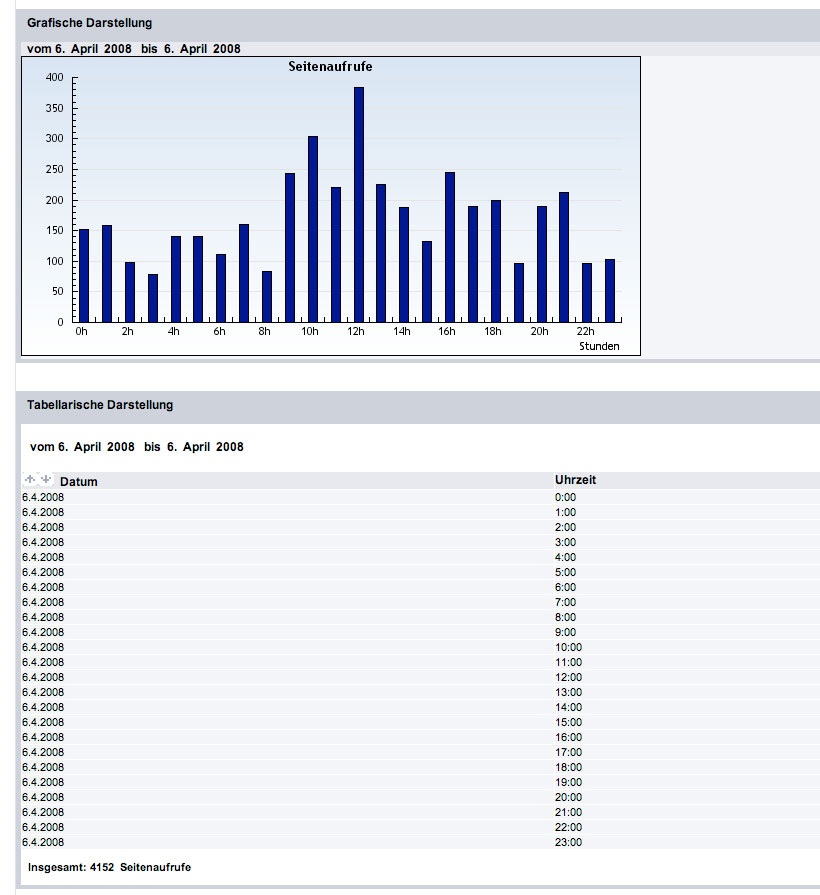Click the Insgesamt 4152 Seitenaufrufe total
Screen dimensions: 820x895
[110, 867]
